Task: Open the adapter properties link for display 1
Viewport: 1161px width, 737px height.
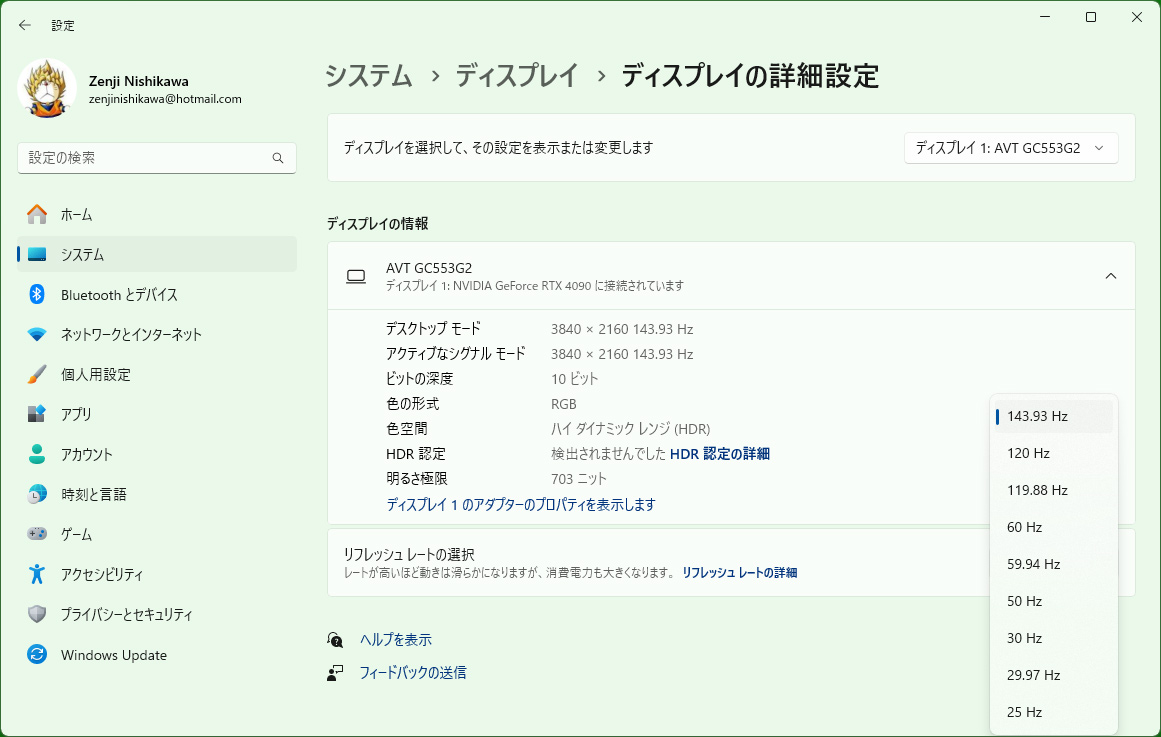Action: pos(521,505)
